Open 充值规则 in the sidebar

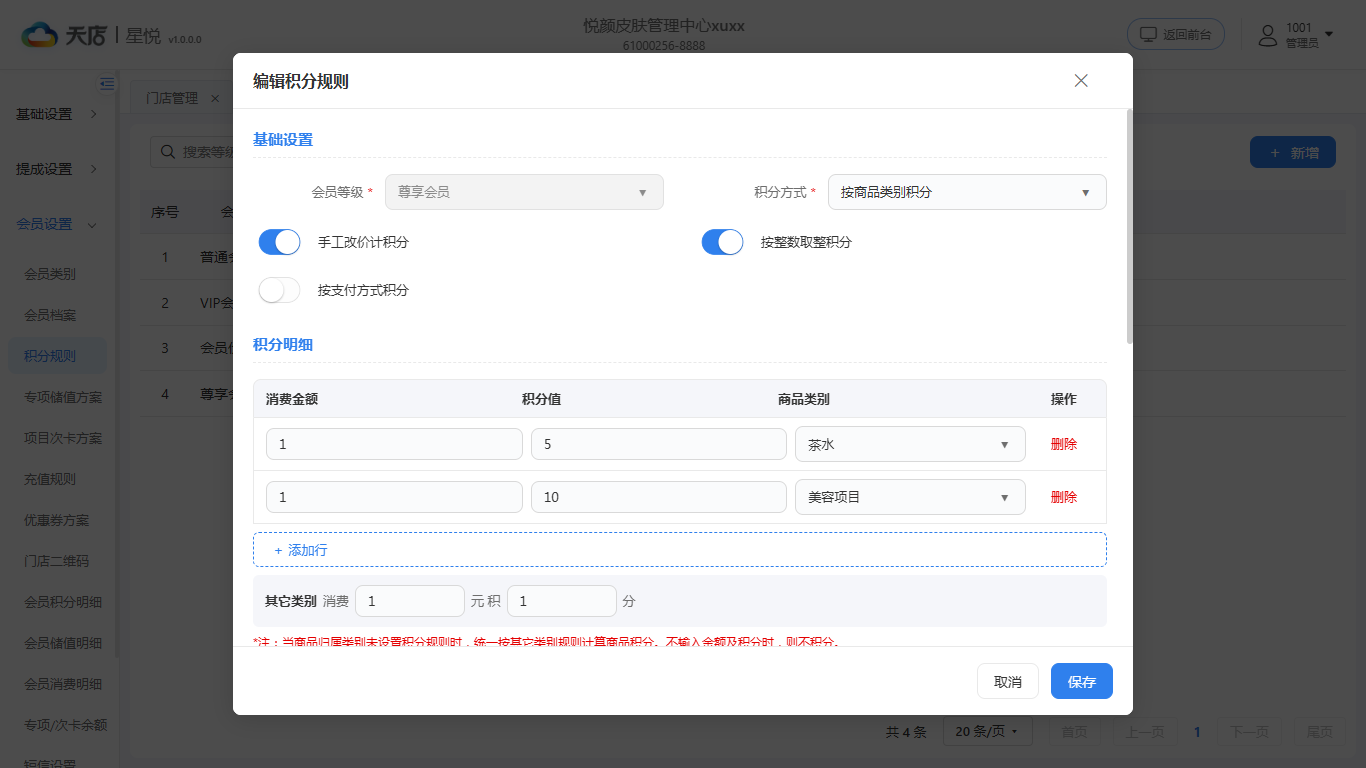click(50, 479)
